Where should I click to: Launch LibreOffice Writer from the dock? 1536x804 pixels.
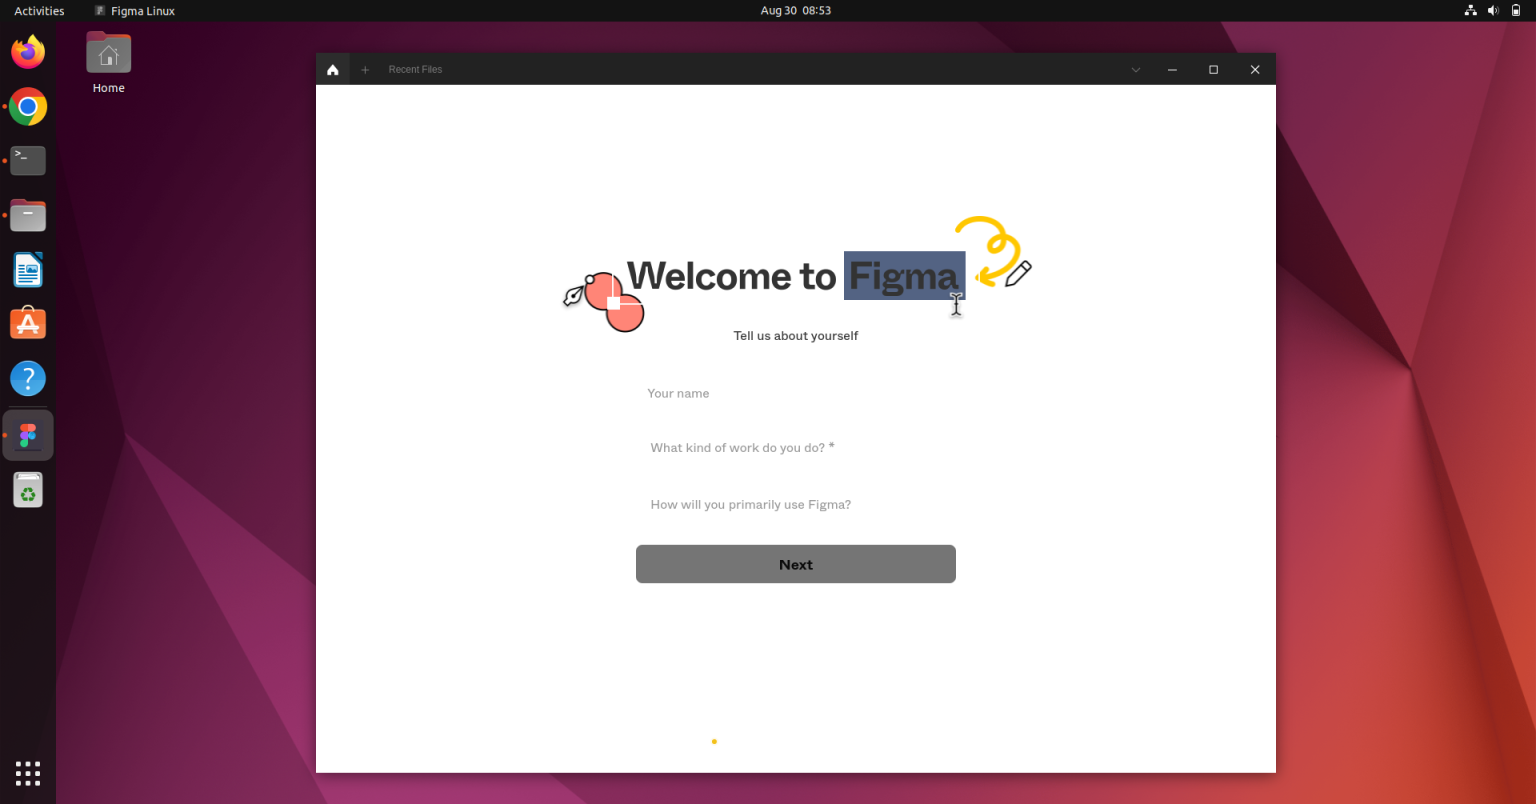(x=28, y=269)
